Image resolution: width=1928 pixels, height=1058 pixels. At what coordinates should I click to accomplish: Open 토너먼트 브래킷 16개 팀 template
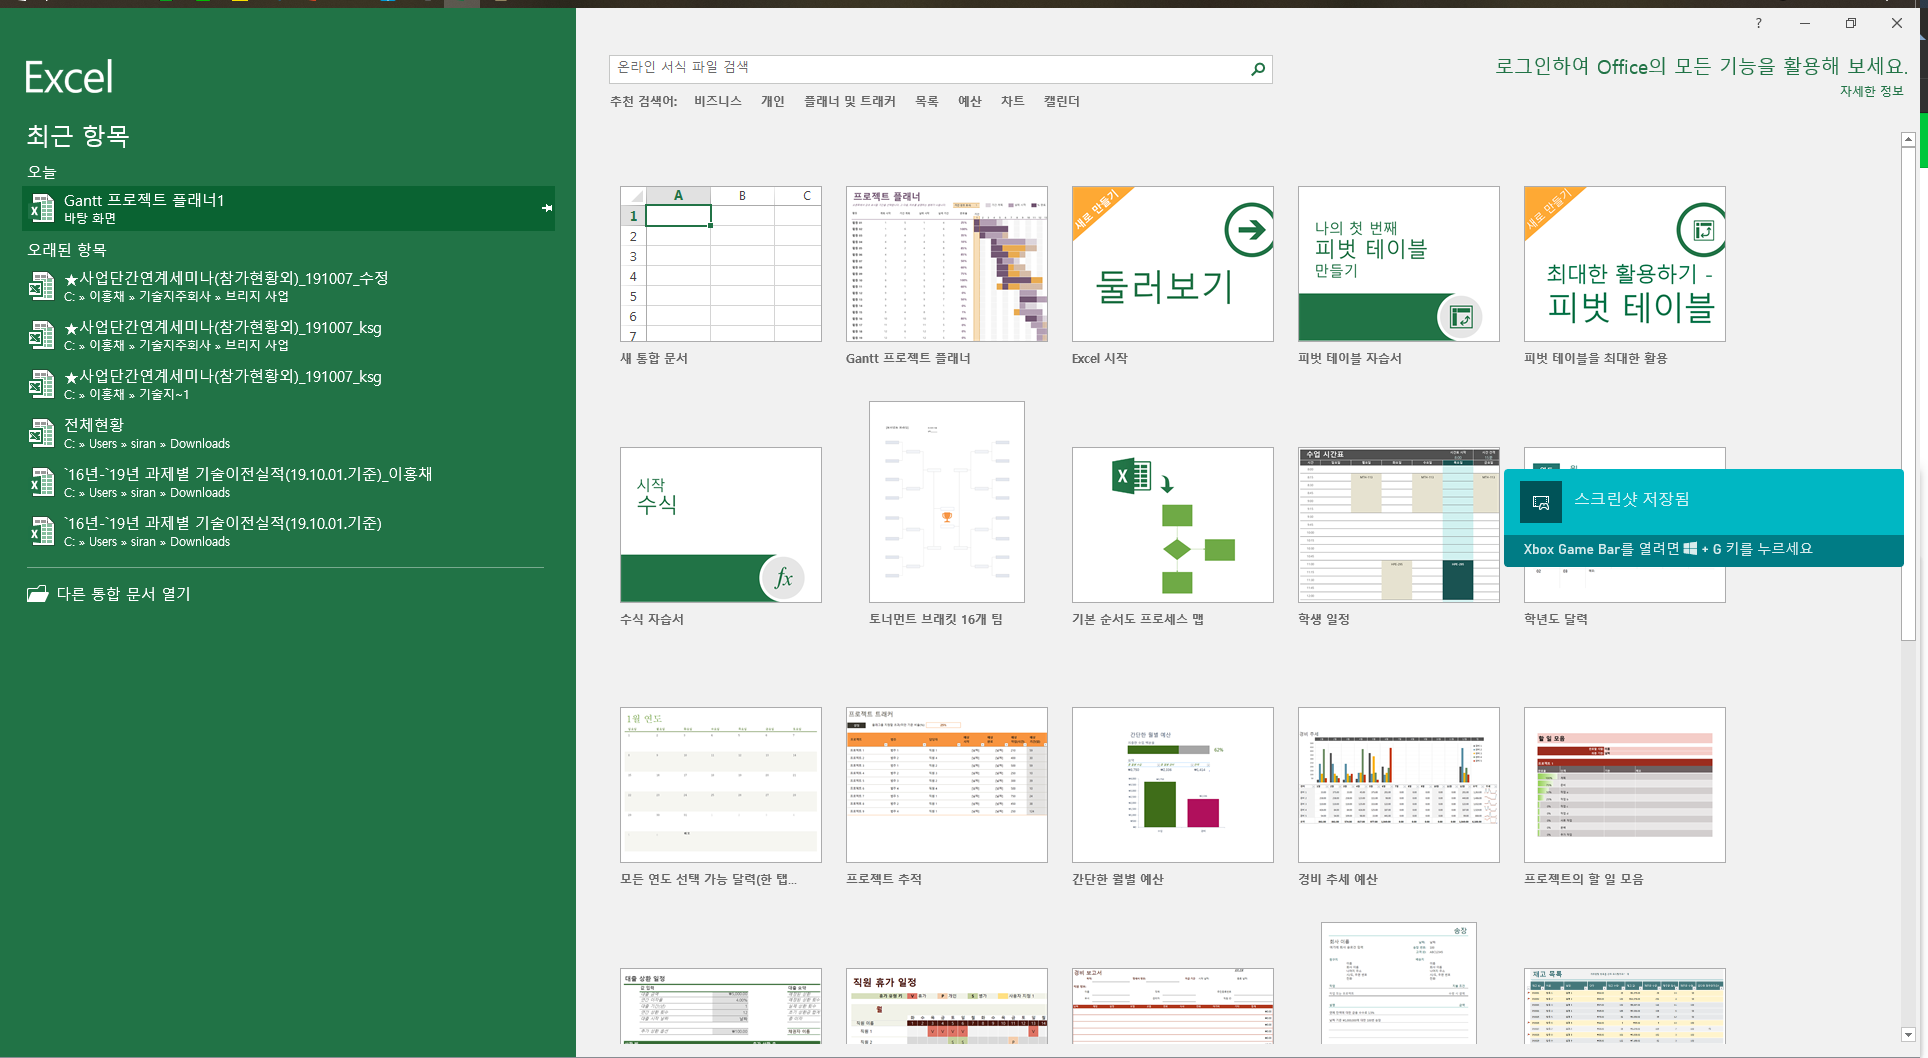[947, 502]
